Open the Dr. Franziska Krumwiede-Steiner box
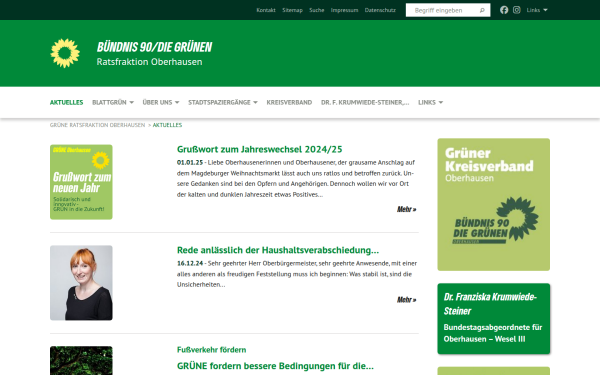Image resolution: width=600 pixels, height=375 pixels. (494, 318)
